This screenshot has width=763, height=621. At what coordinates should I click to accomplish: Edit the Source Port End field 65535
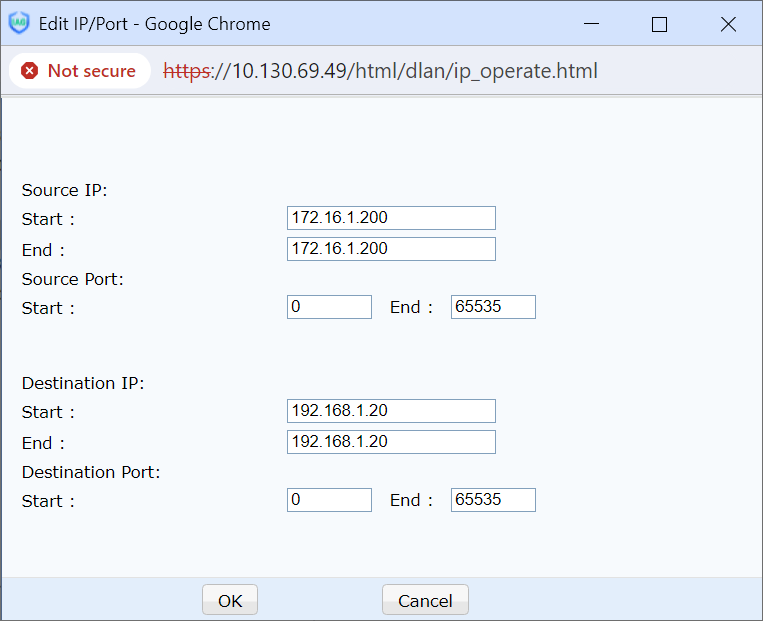coord(493,307)
